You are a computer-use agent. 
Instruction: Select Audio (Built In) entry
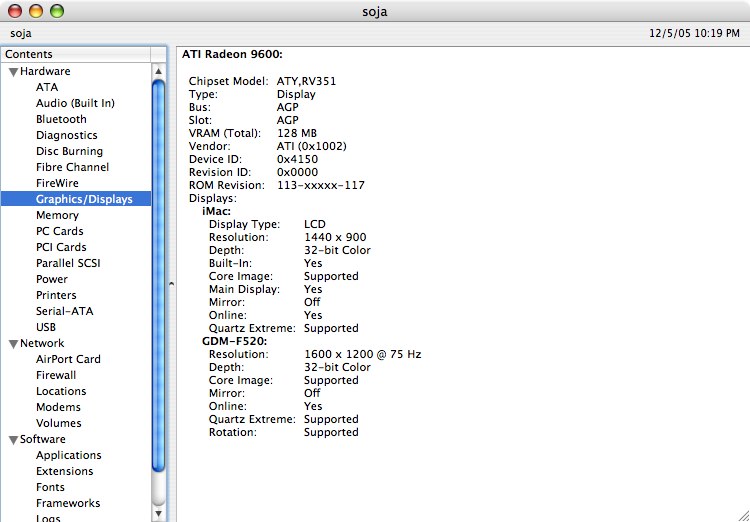[x=75, y=103]
